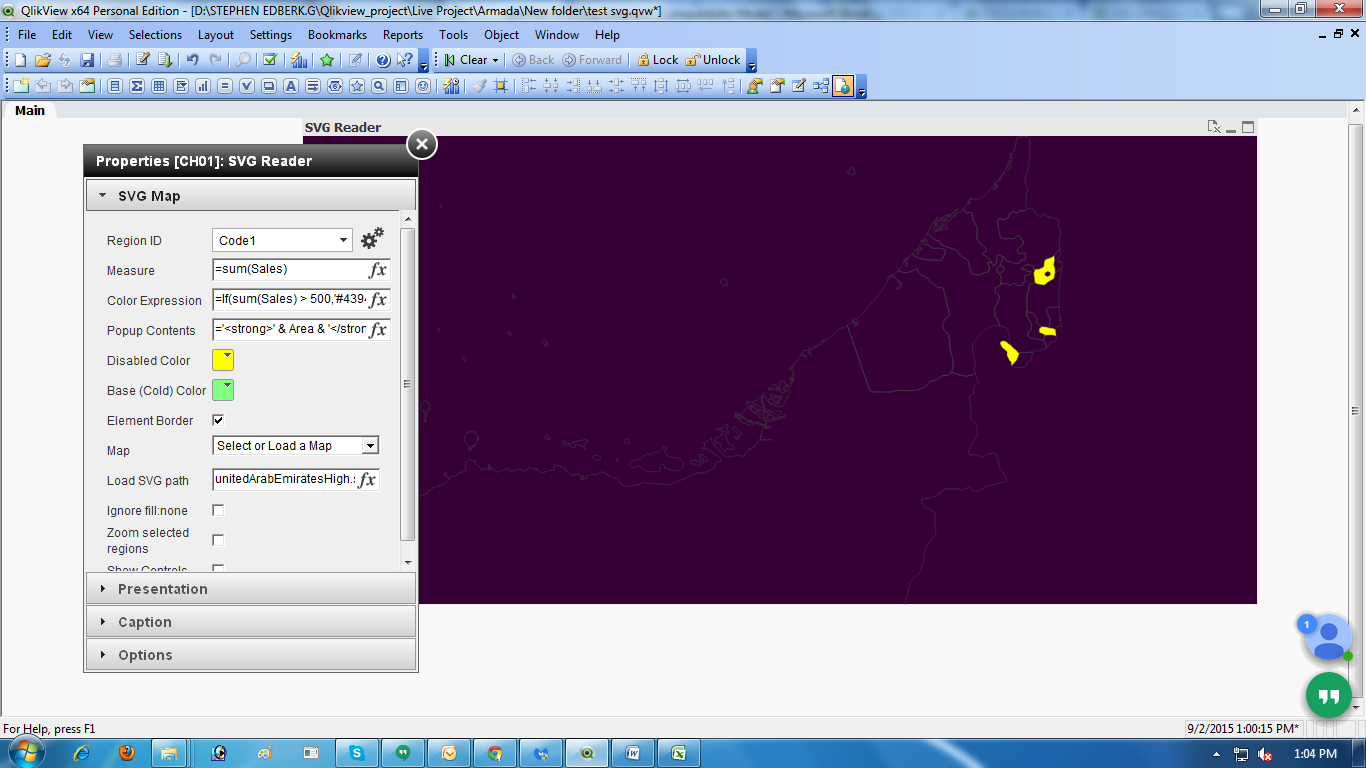Create a Text Object with the A icon
Screen dimensions: 1366x768
(x=291, y=86)
